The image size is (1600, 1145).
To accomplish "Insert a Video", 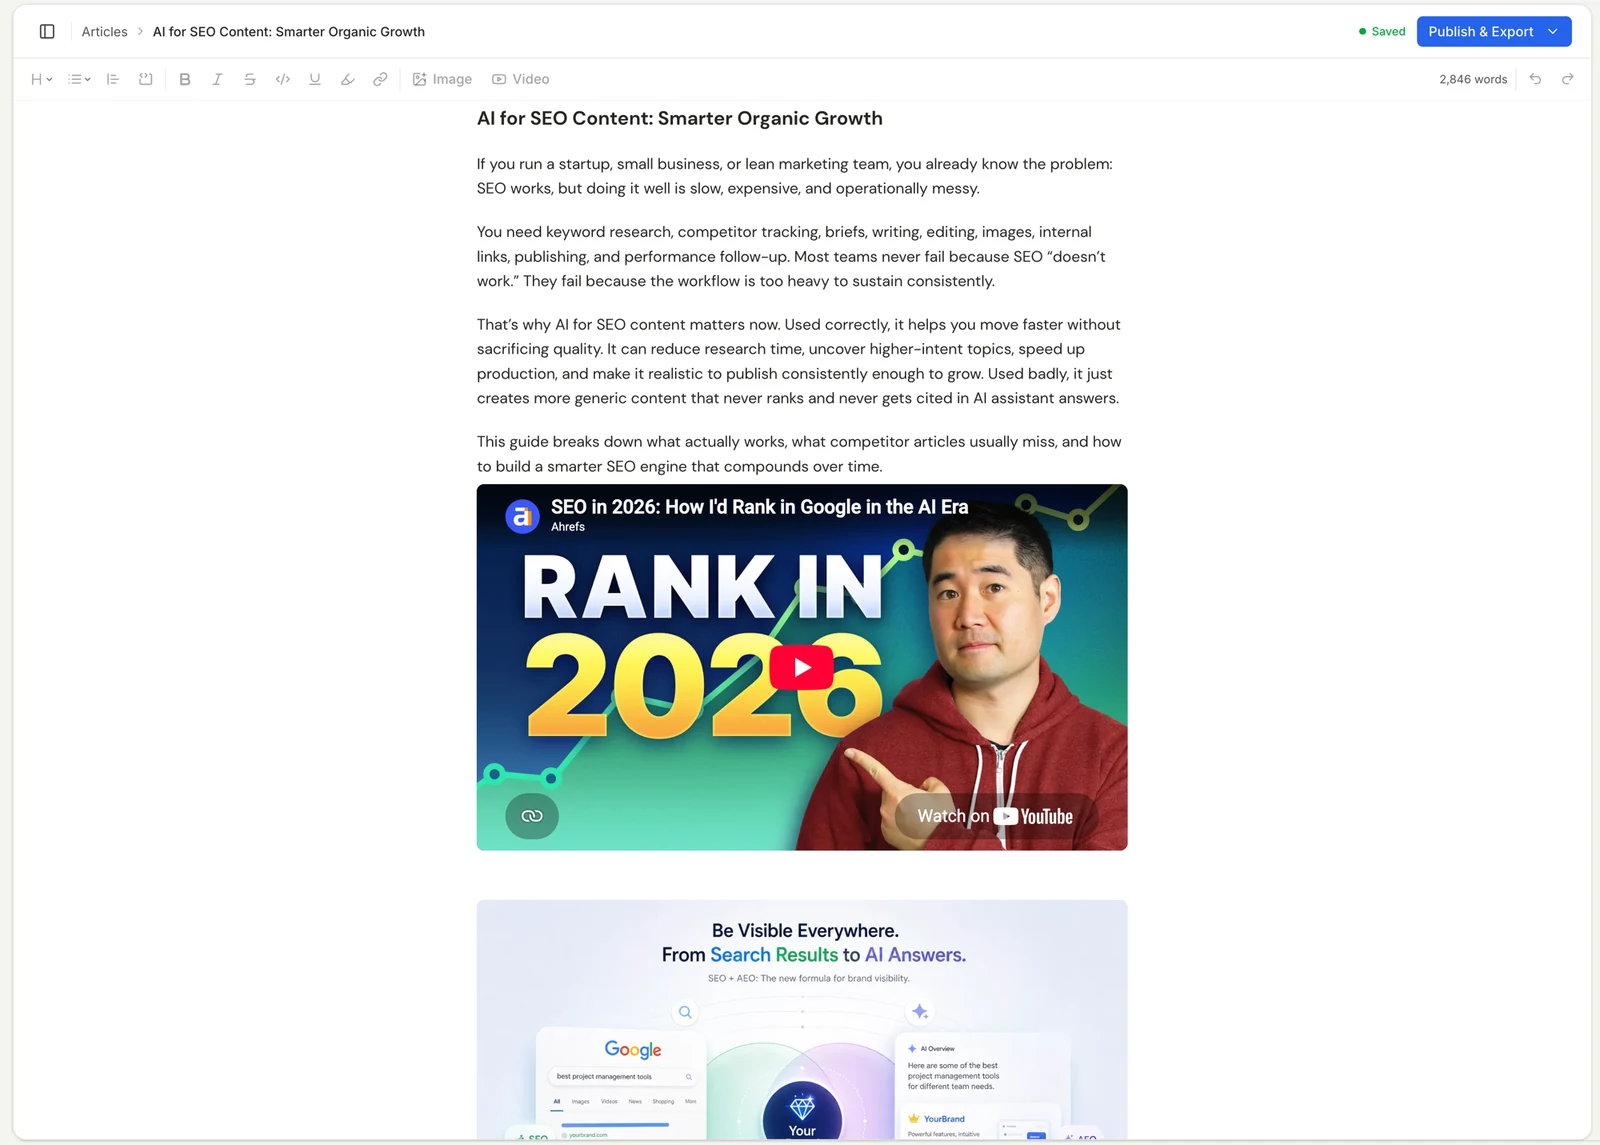I will [x=521, y=79].
